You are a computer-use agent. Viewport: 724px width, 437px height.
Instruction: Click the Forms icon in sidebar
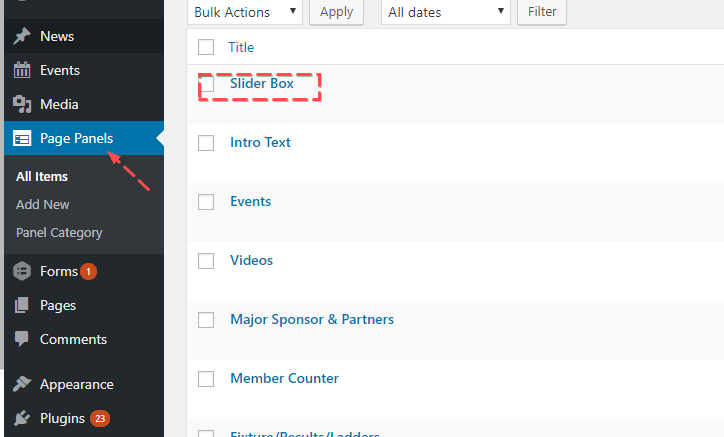point(22,271)
